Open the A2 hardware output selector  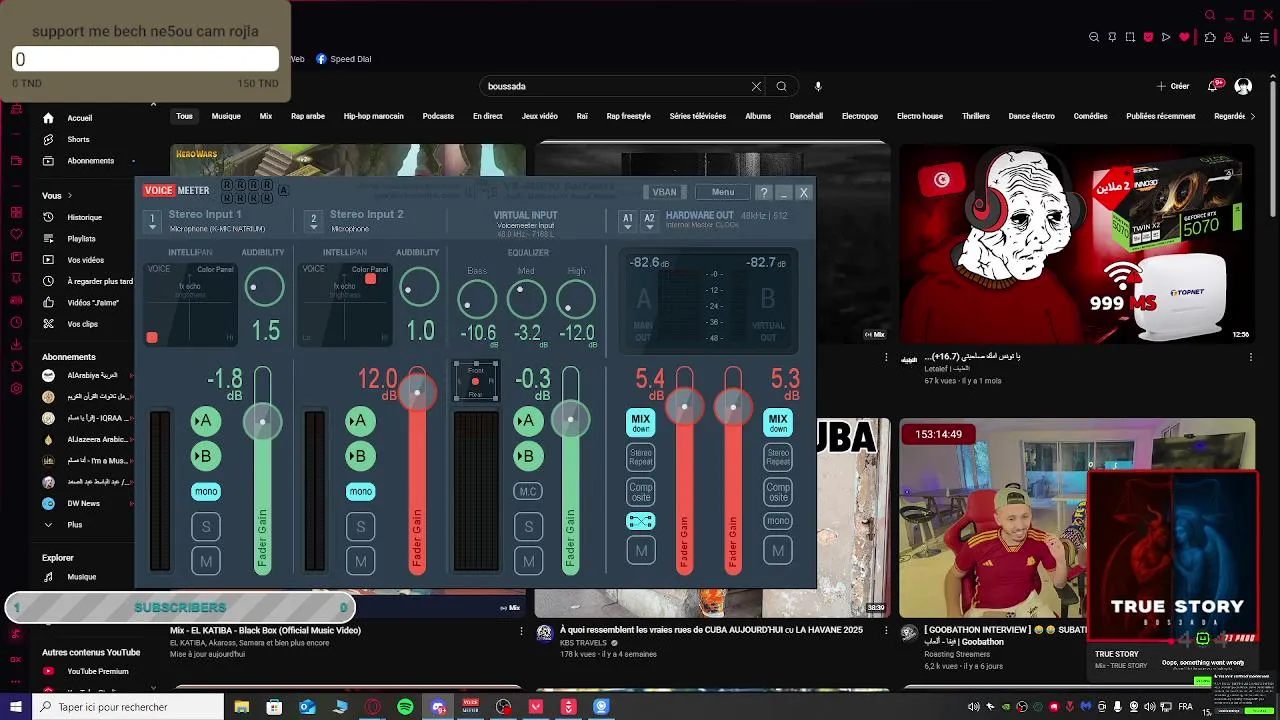coord(649,220)
